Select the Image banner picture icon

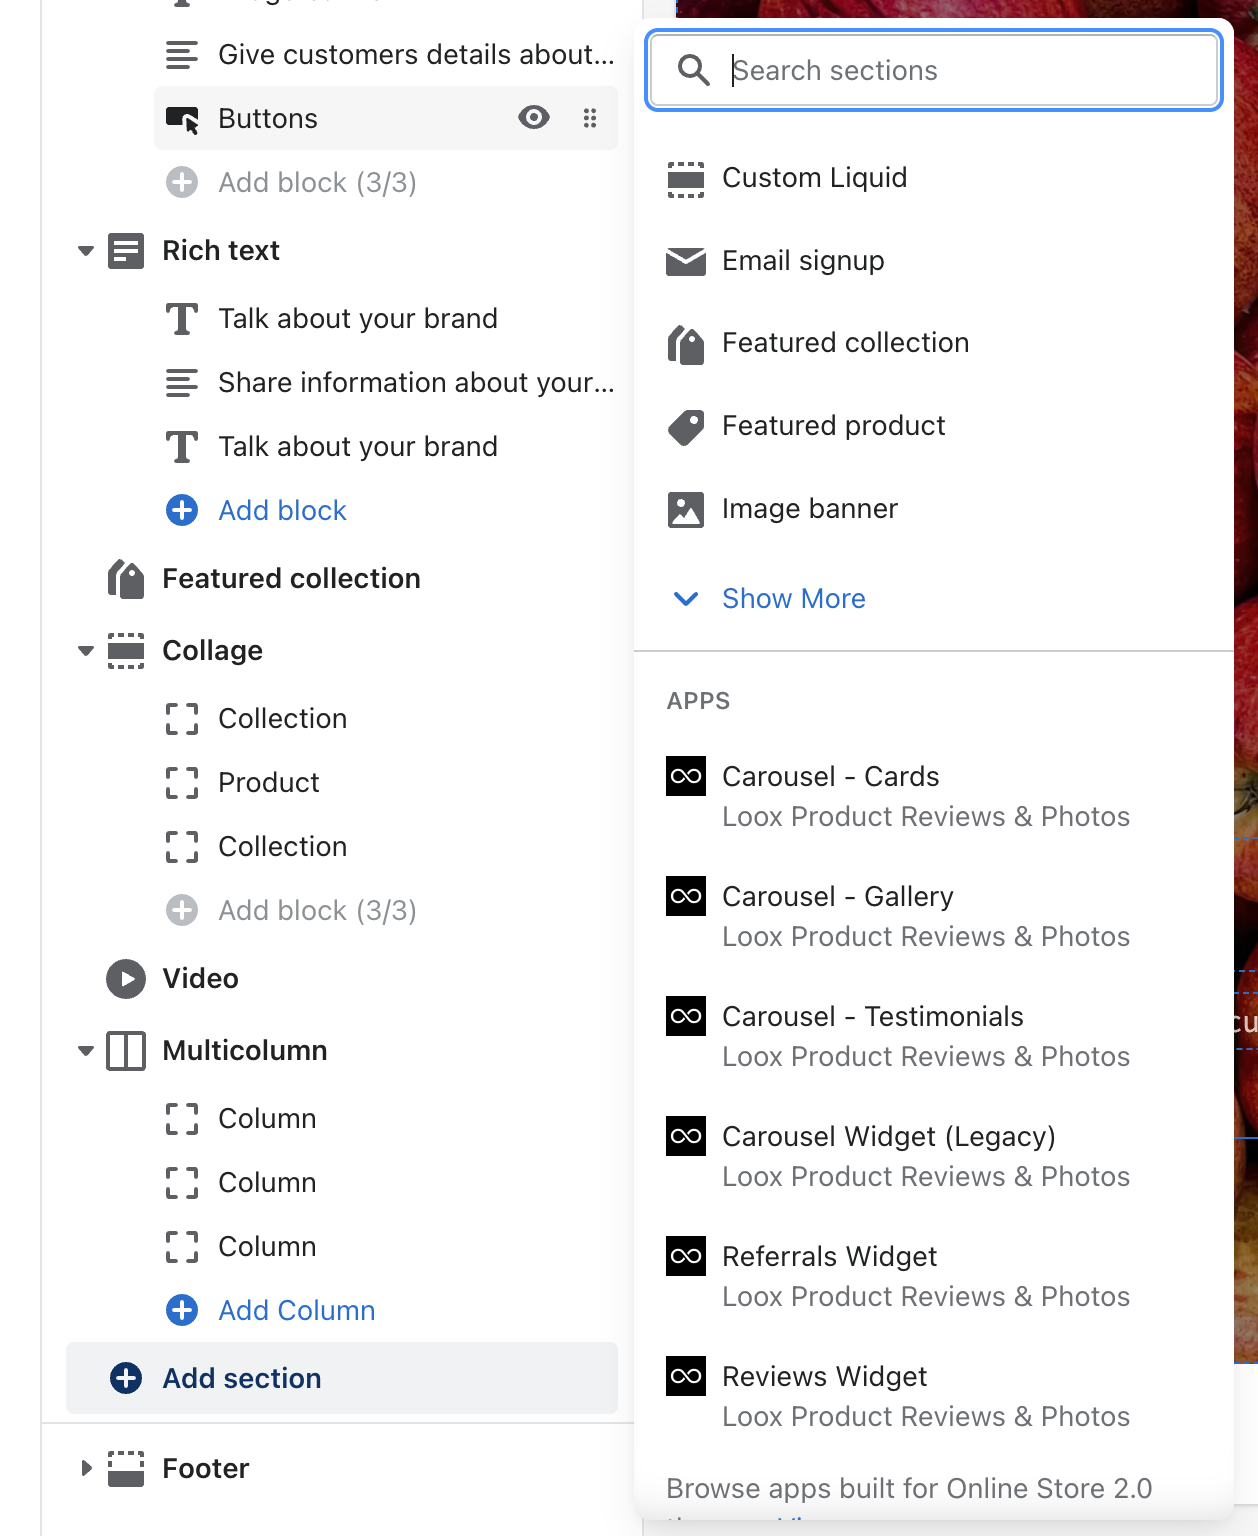pyautogui.click(x=686, y=510)
